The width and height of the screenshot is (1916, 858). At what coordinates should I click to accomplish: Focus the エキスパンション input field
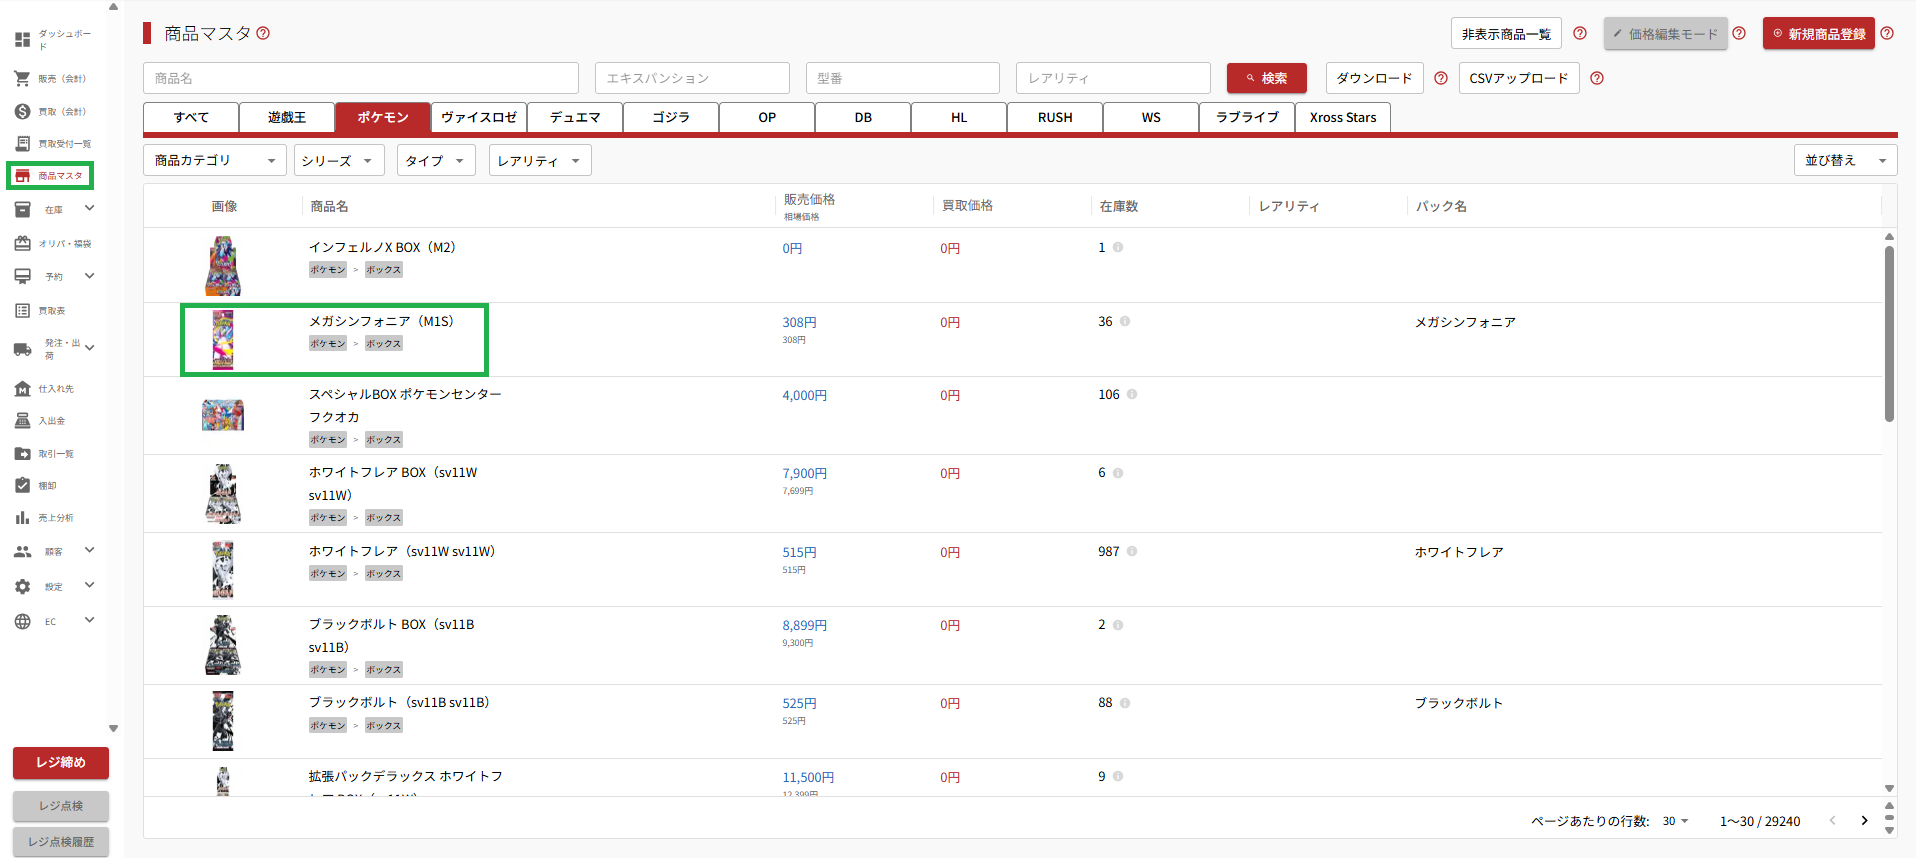click(x=692, y=78)
